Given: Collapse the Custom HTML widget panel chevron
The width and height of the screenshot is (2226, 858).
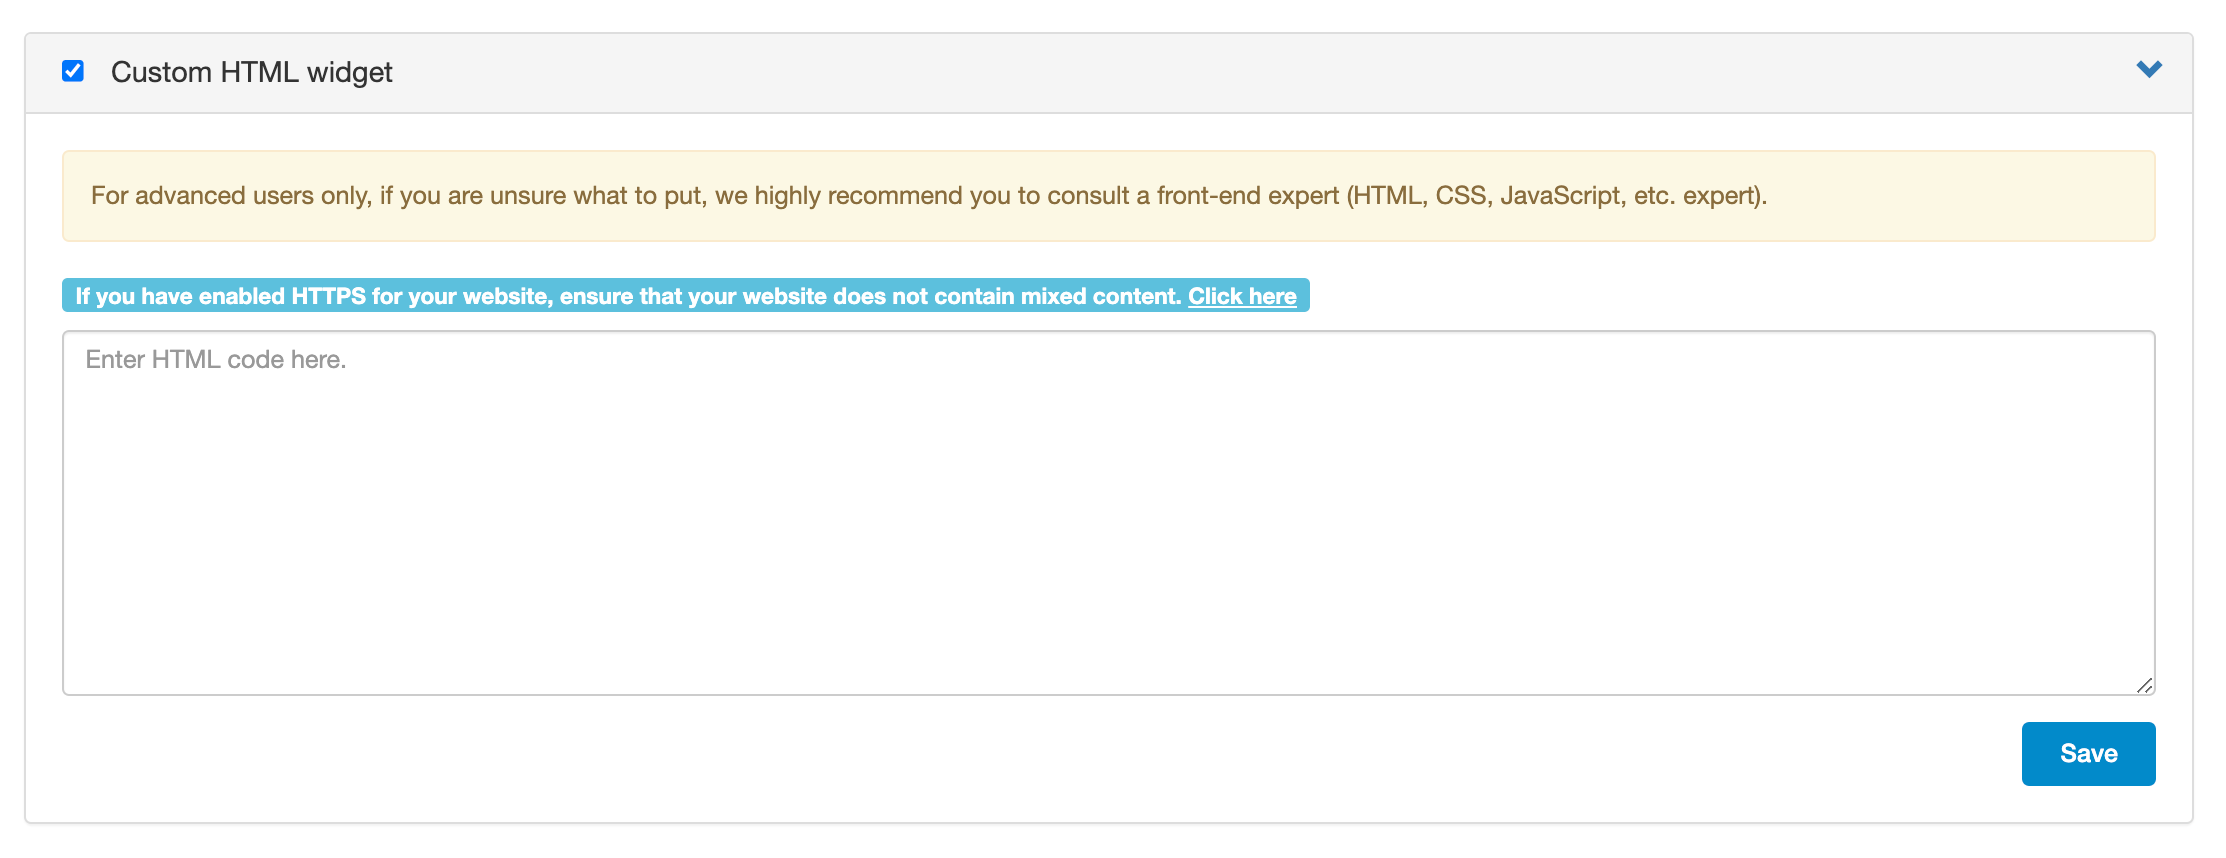Looking at the screenshot, I should 2149,69.
